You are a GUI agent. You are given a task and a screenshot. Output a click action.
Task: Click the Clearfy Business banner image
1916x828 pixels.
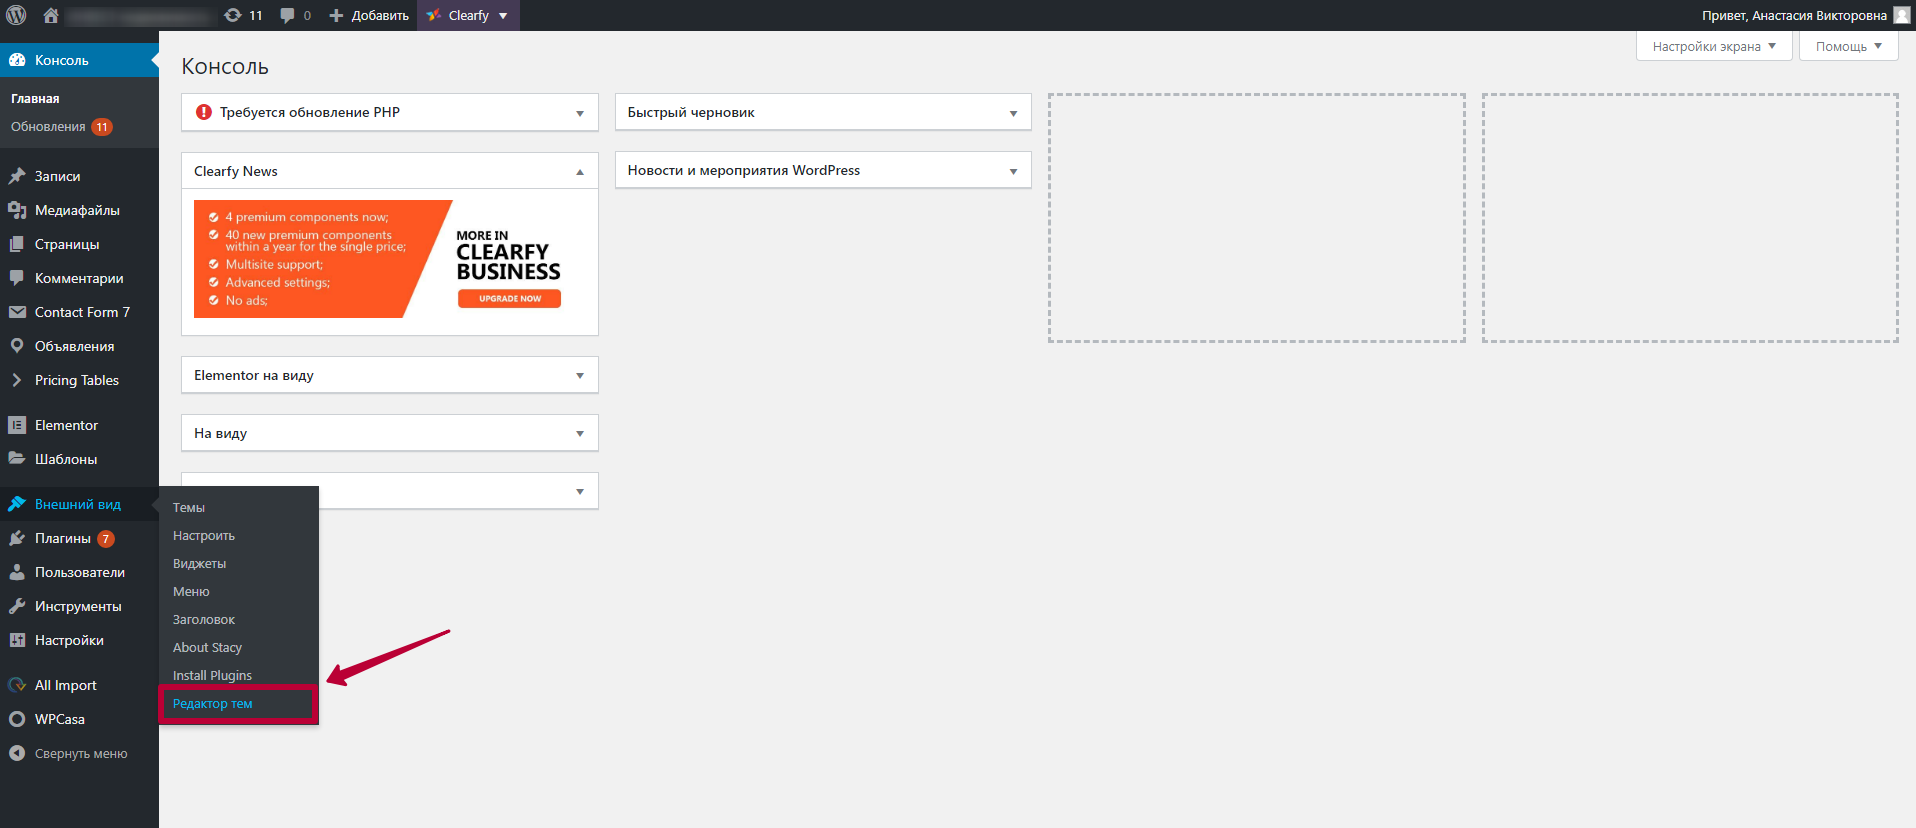pyautogui.click(x=389, y=259)
